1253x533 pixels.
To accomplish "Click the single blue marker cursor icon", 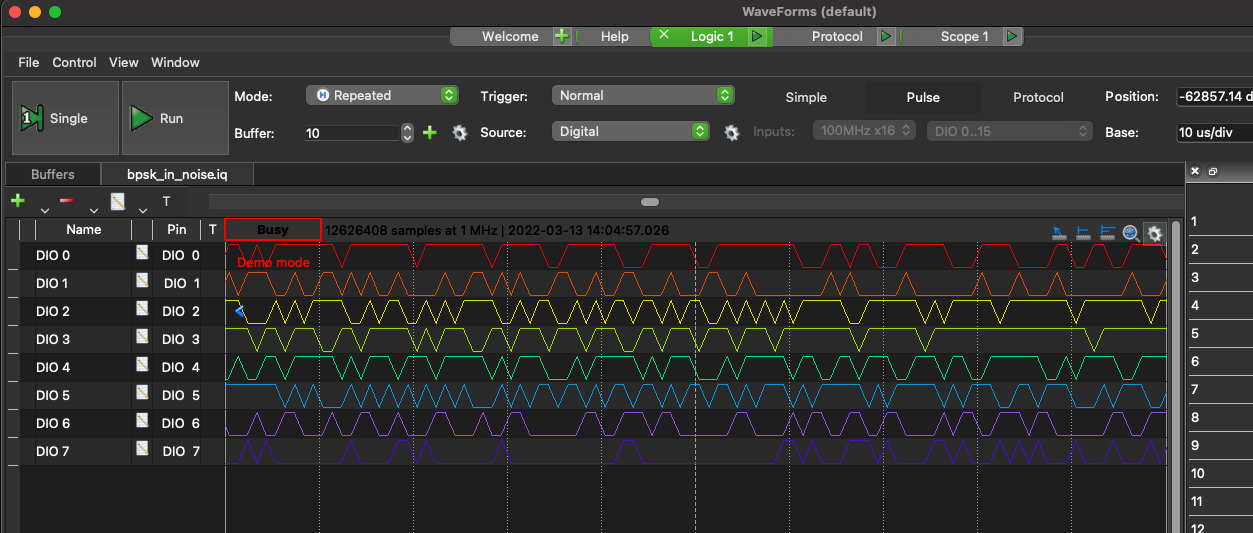I will coord(1084,233).
